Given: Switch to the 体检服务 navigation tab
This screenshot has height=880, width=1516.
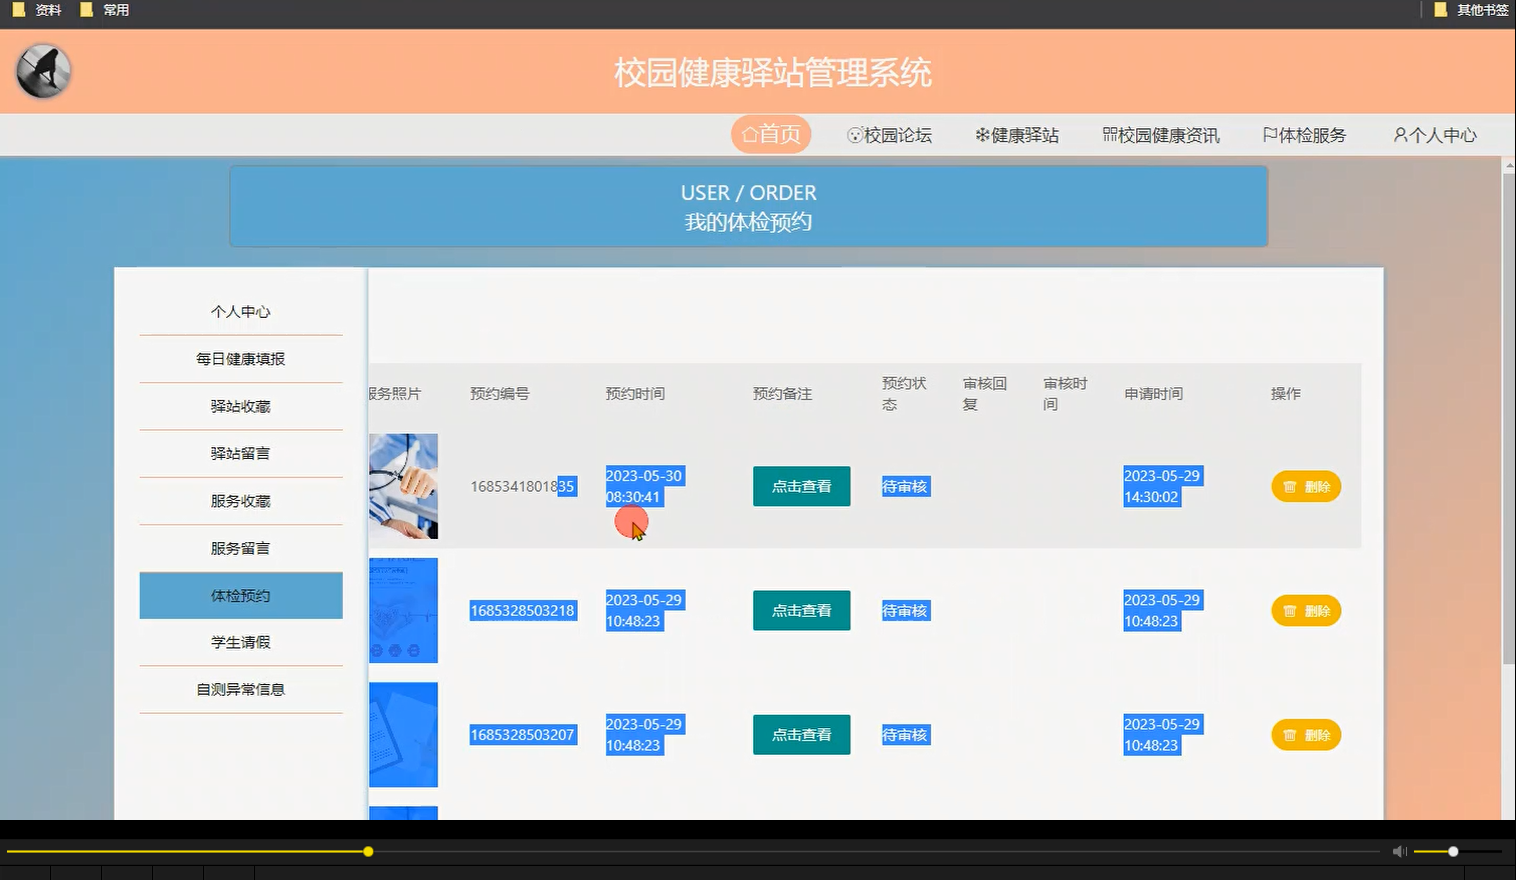Looking at the screenshot, I should 1303,134.
